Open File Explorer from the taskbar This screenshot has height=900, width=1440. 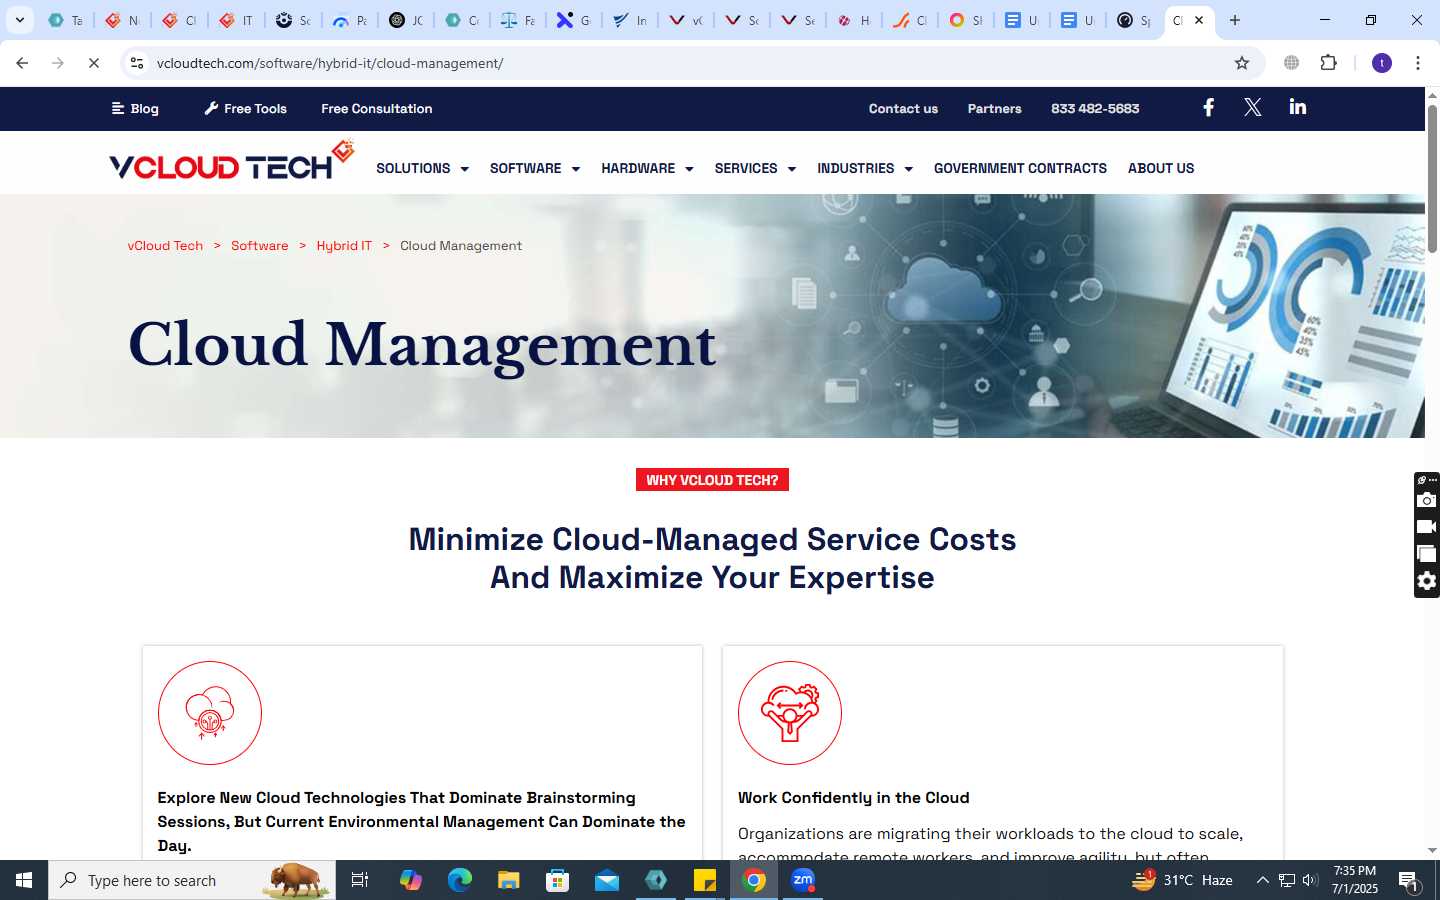tap(509, 880)
